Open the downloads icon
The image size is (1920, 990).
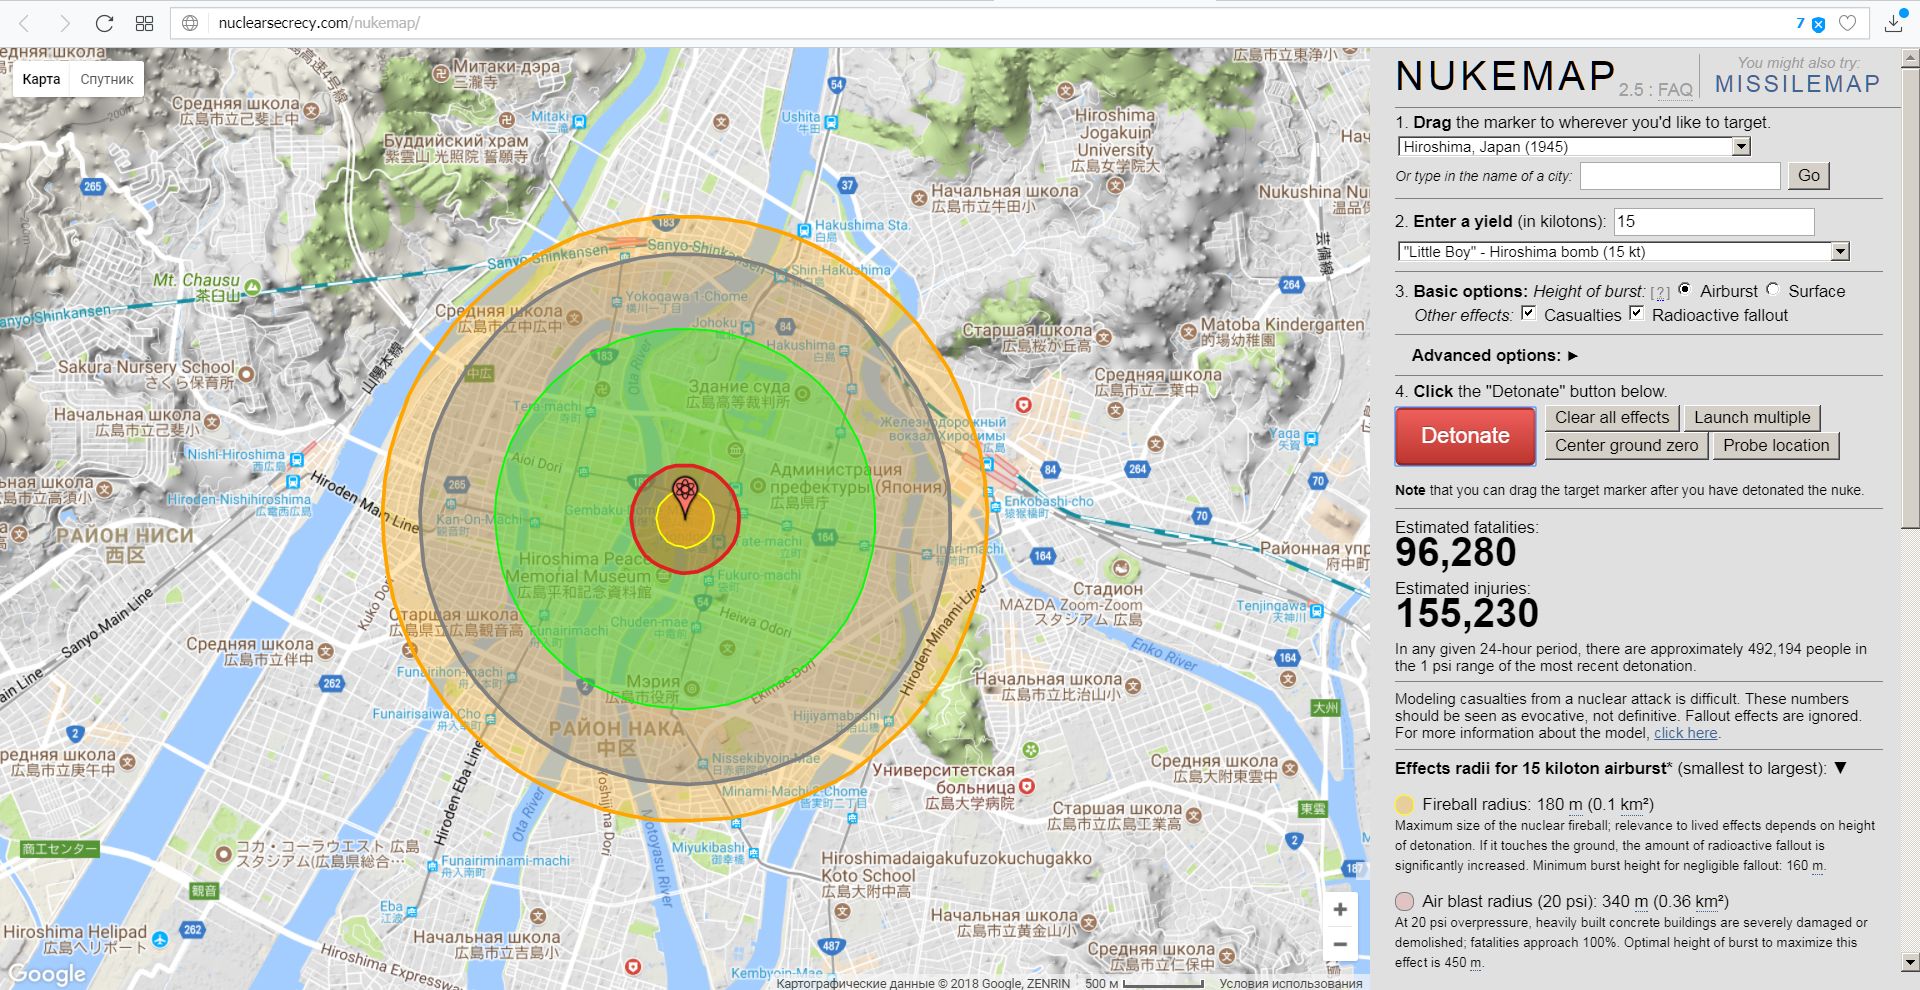pos(1893,23)
